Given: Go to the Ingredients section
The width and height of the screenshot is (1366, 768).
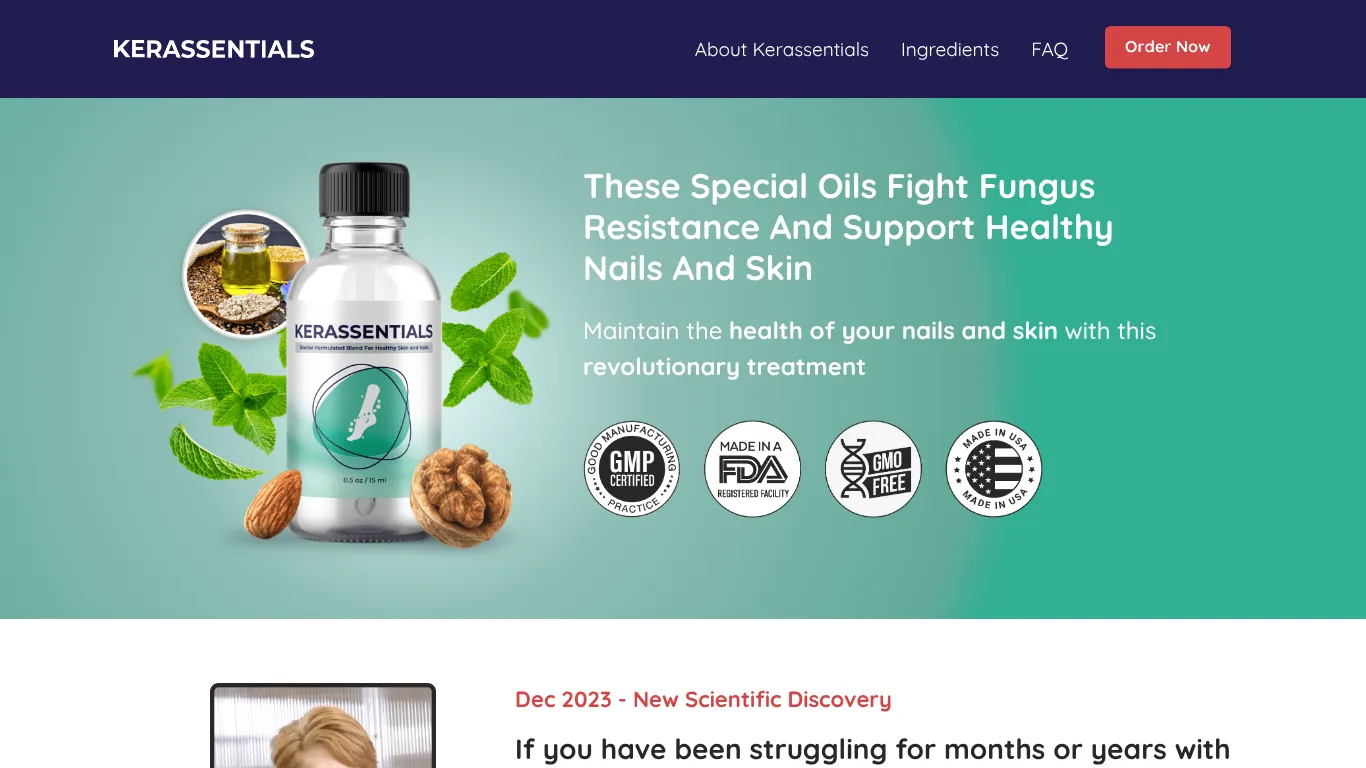Looking at the screenshot, I should [950, 49].
